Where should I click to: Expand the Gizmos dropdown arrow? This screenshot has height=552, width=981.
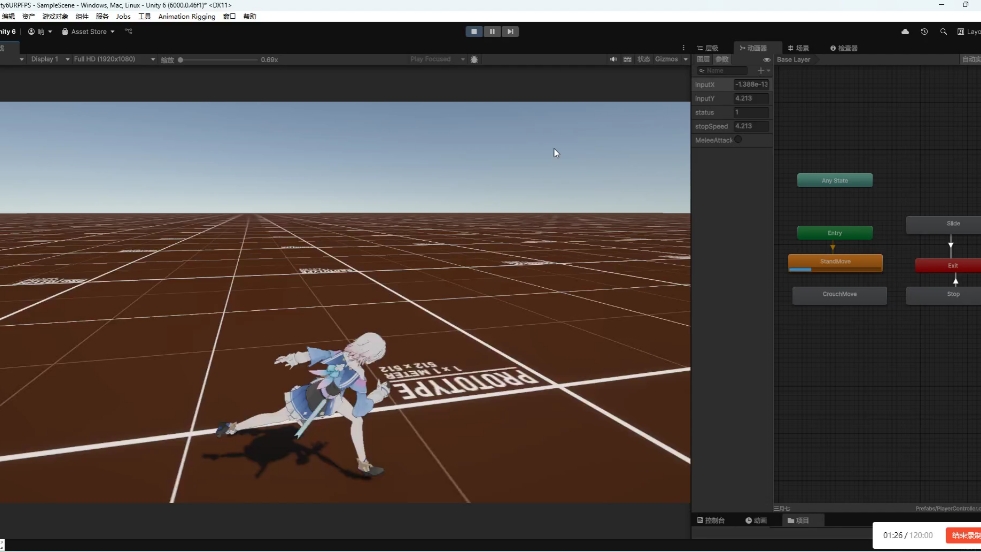[x=686, y=59]
